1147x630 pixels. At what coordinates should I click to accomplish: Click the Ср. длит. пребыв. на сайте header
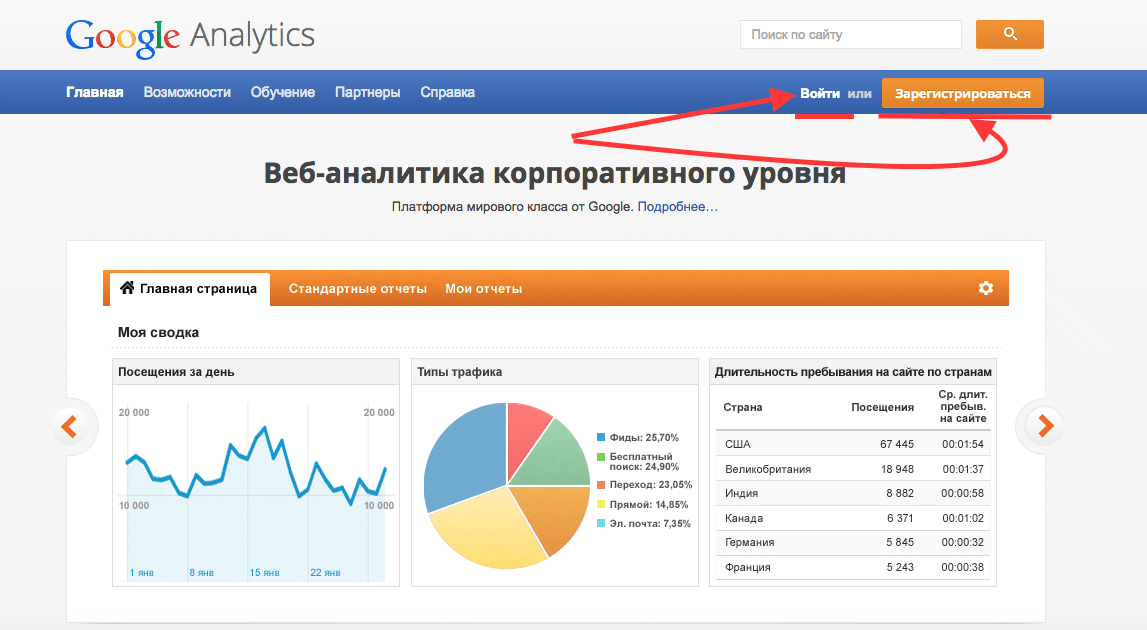pos(963,406)
